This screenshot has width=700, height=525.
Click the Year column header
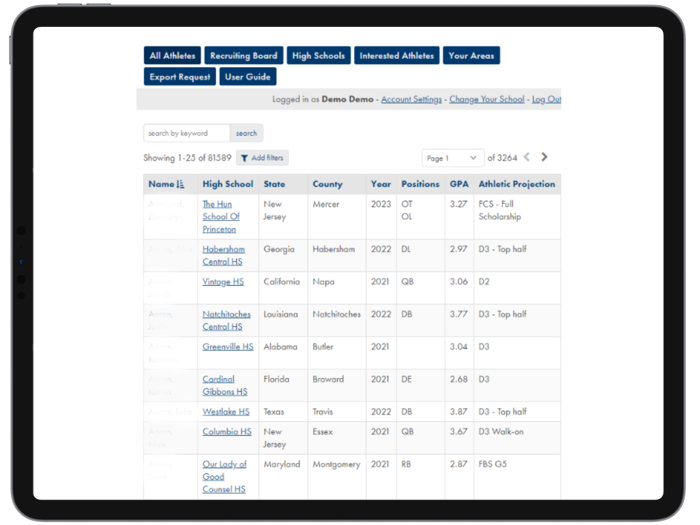[x=381, y=184]
